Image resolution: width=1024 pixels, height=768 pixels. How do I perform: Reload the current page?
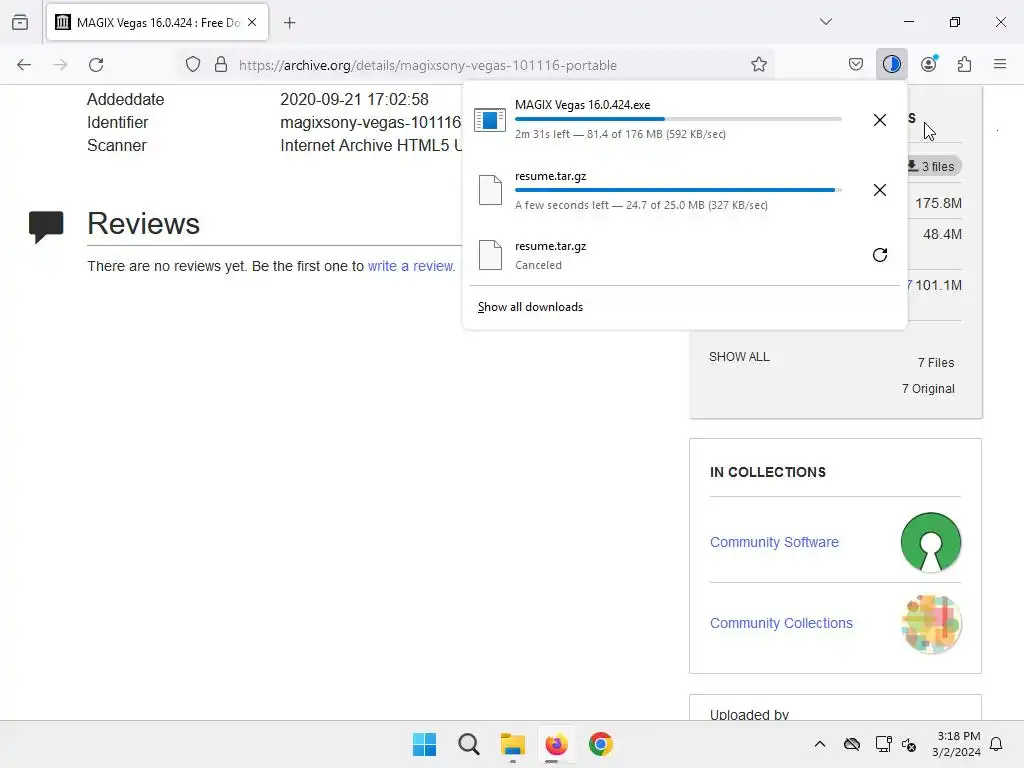click(96, 65)
